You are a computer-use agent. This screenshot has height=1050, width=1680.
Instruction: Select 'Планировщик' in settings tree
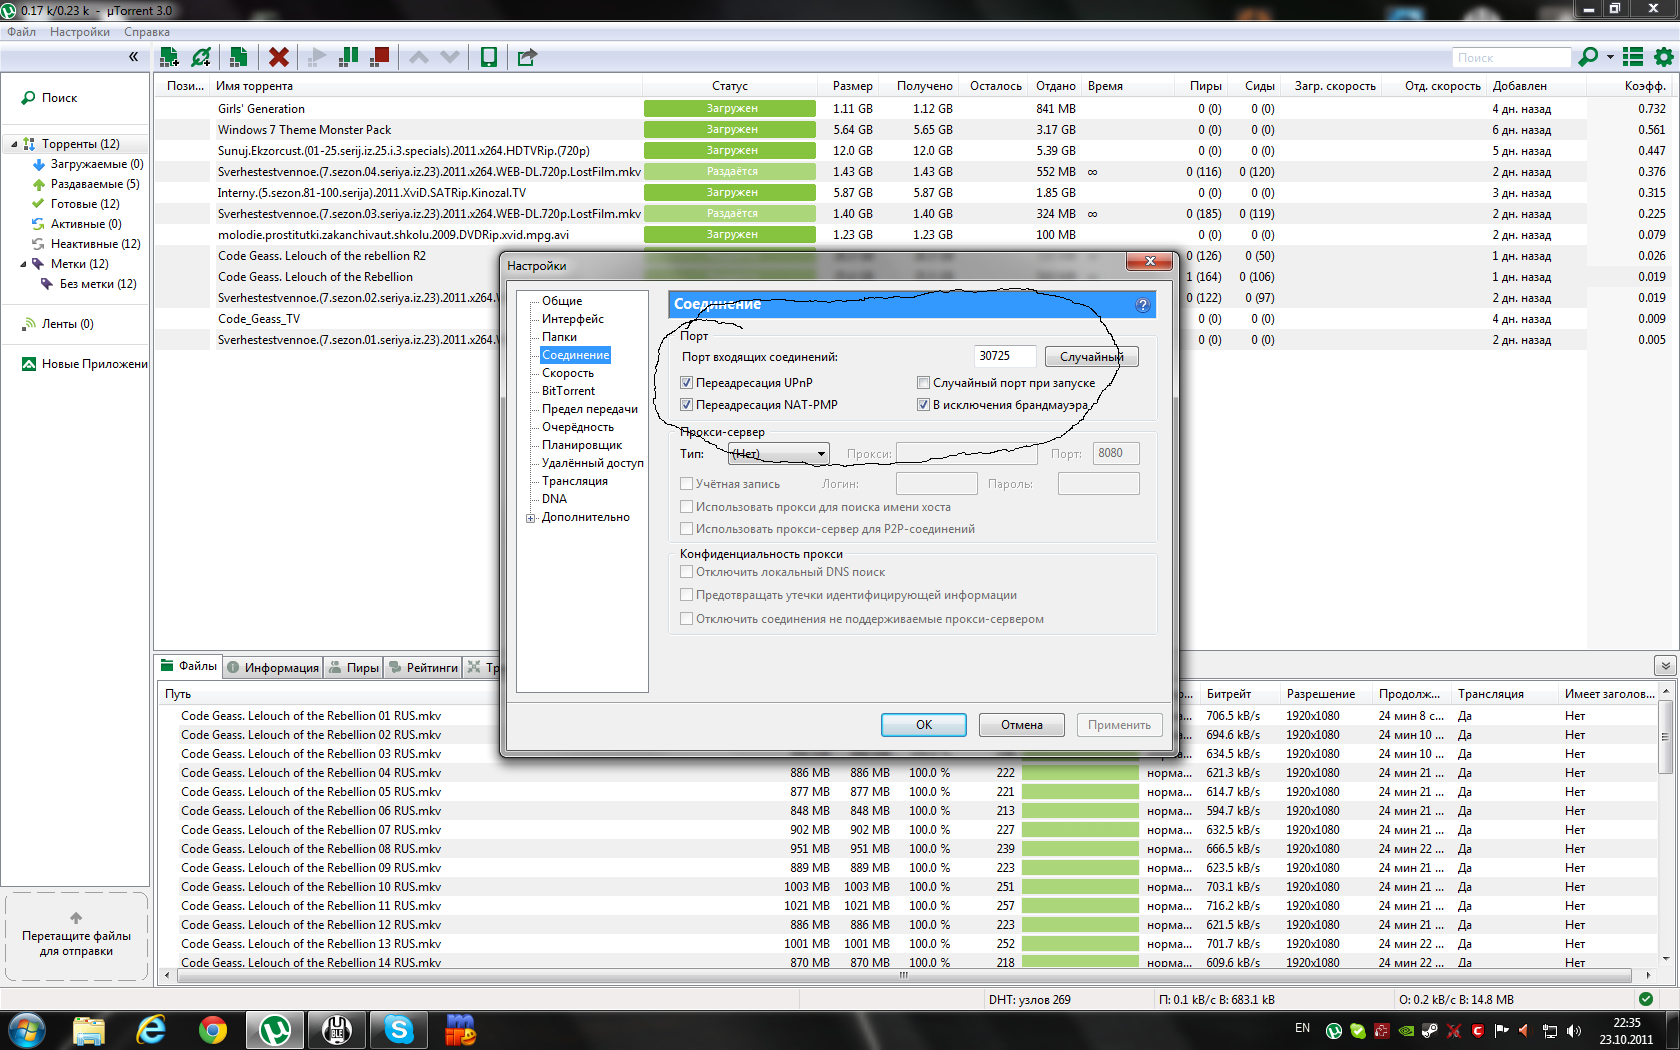pos(582,445)
